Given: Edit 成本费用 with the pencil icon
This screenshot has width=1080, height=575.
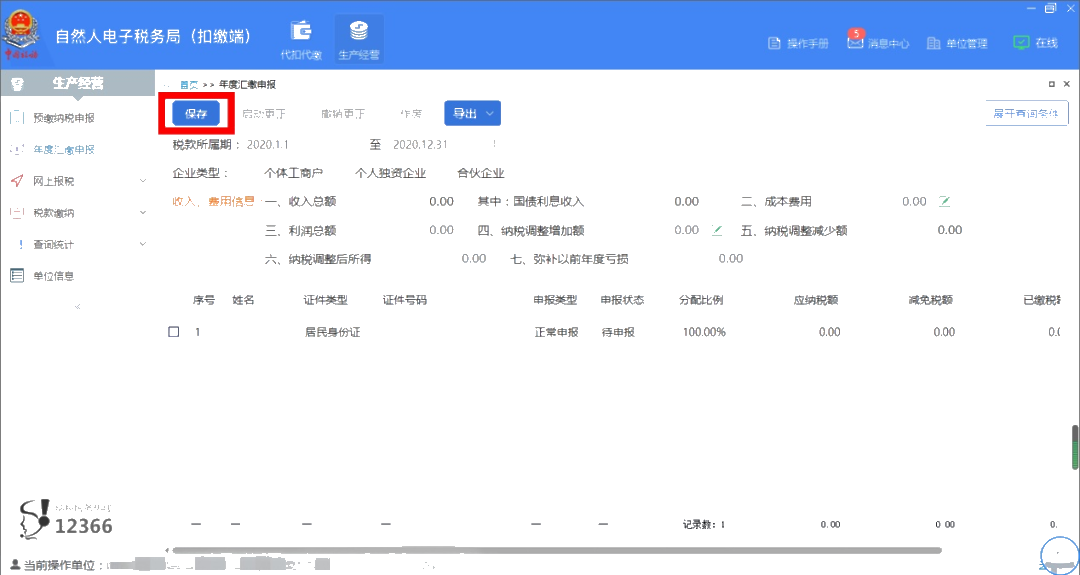Looking at the screenshot, I should pyautogui.click(x=944, y=201).
